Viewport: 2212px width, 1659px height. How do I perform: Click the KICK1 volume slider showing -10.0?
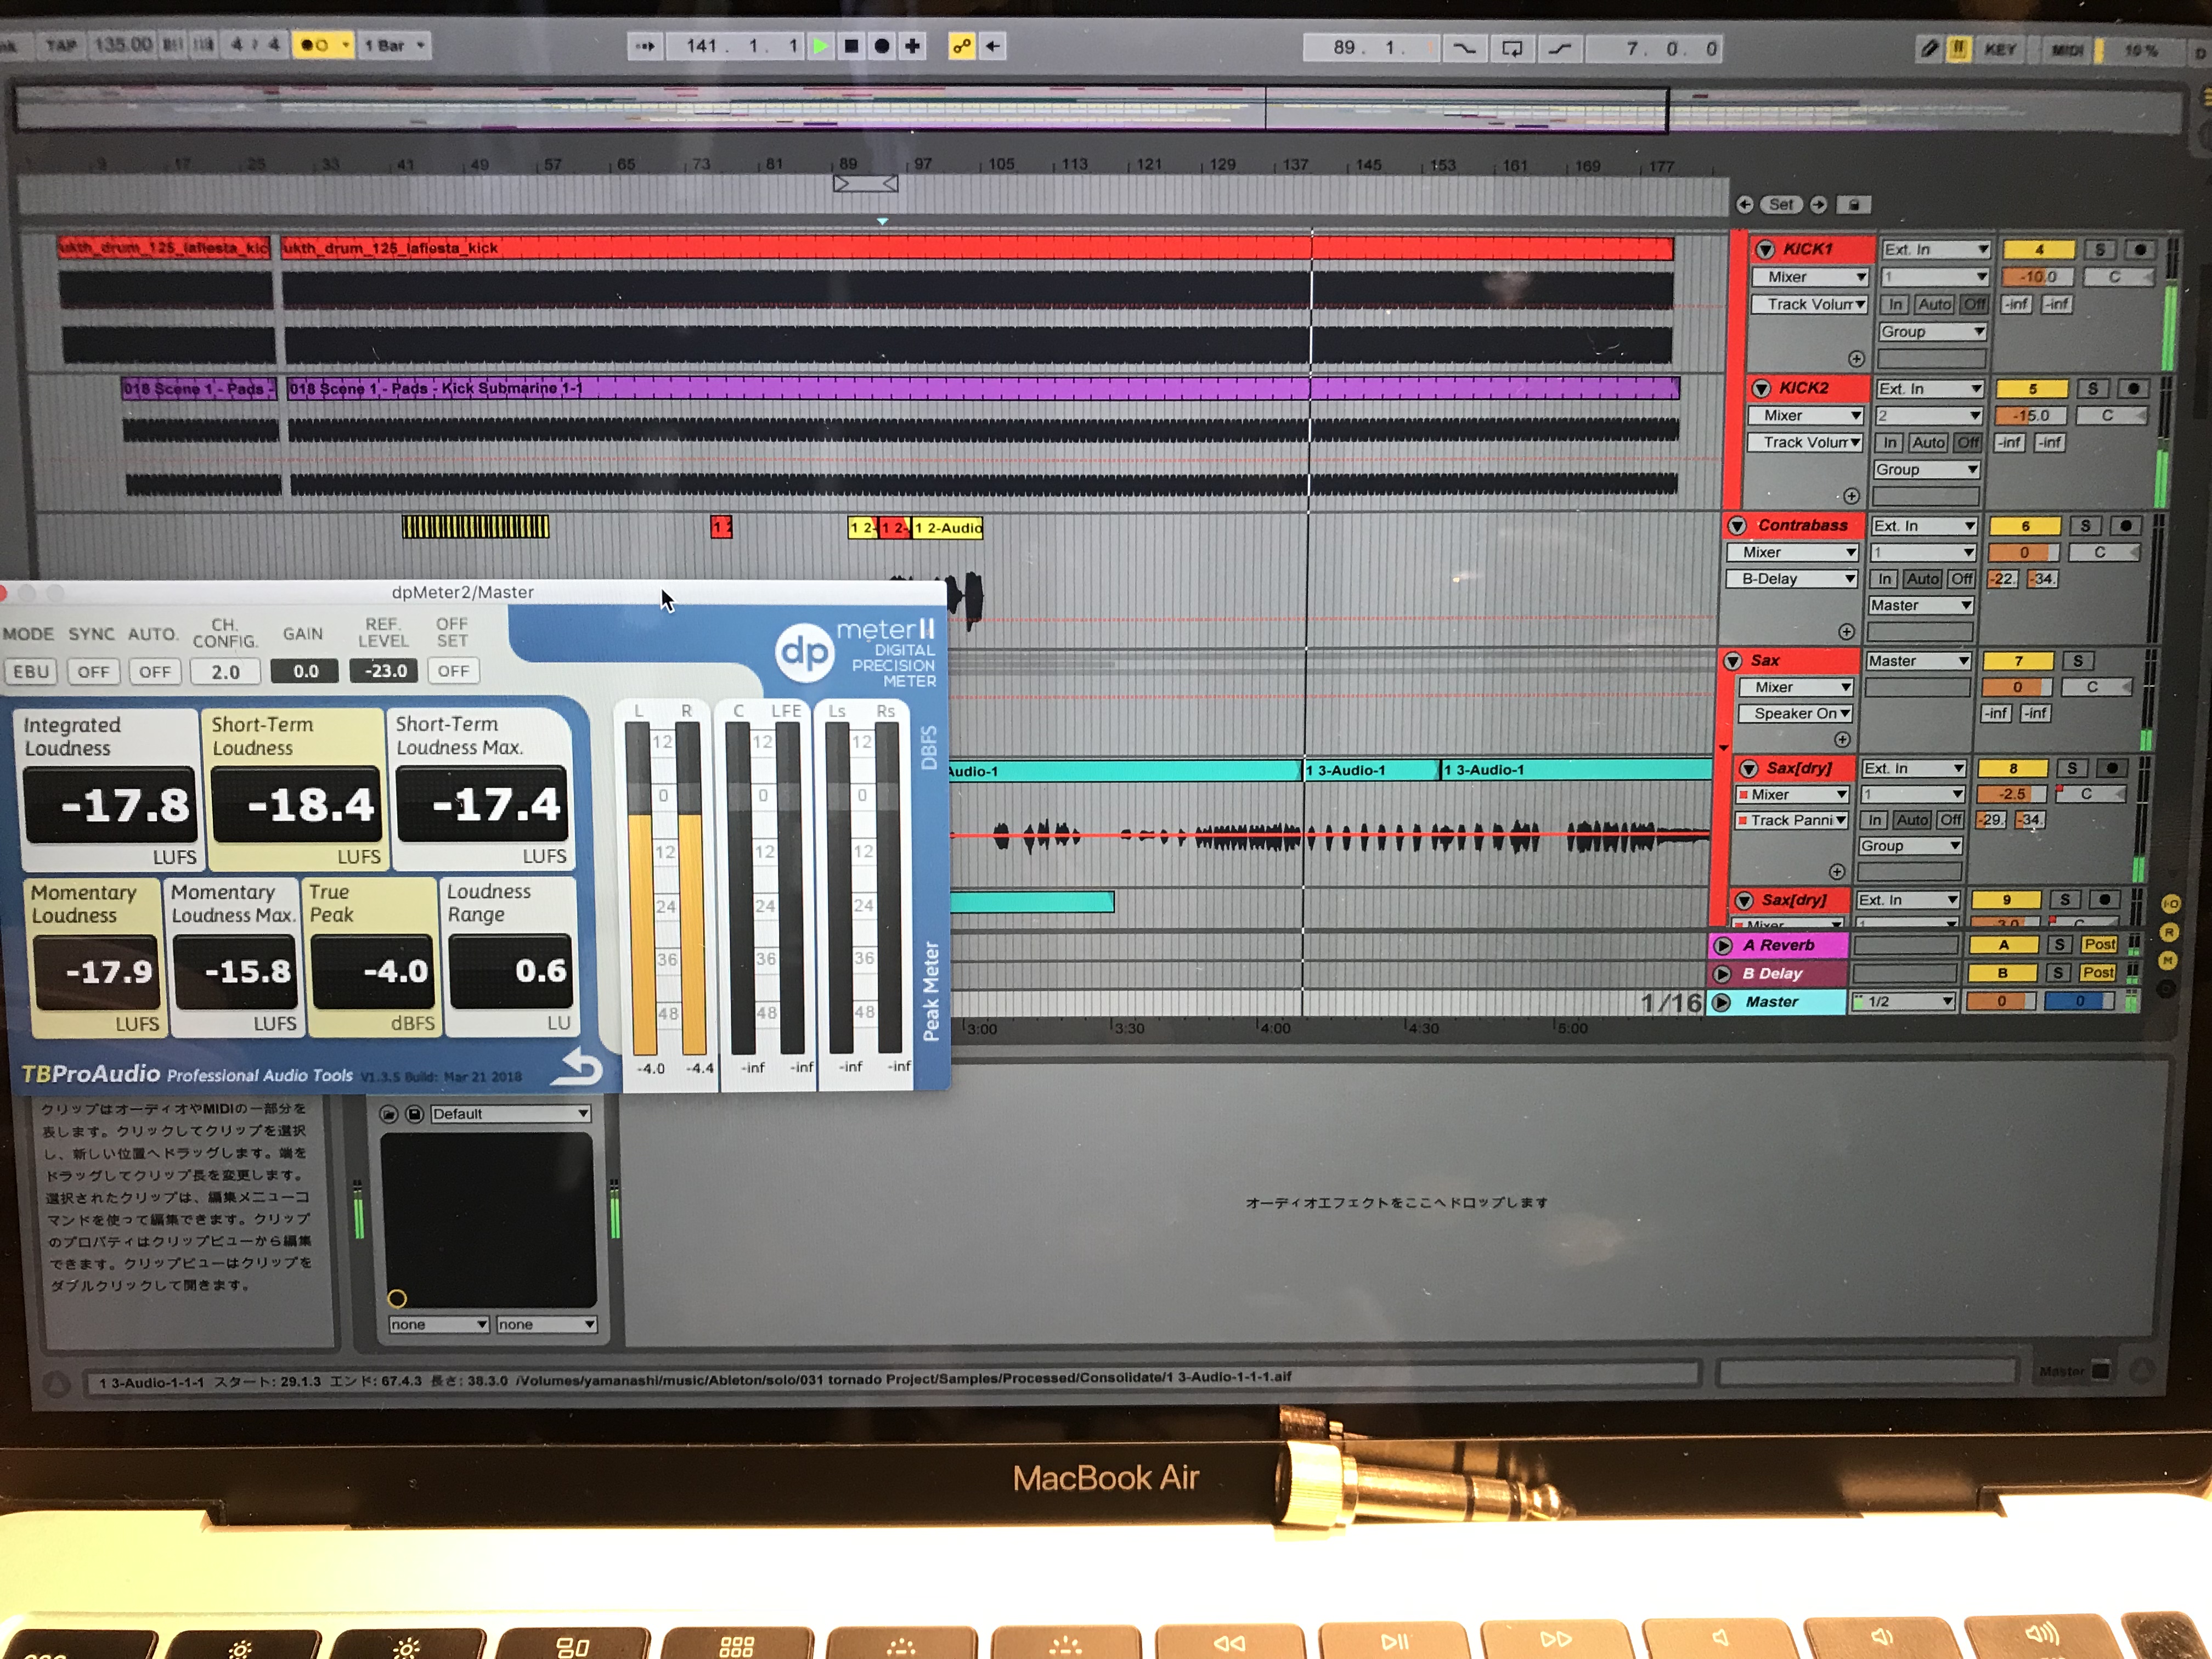pyautogui.click(x=2037, y=277)
